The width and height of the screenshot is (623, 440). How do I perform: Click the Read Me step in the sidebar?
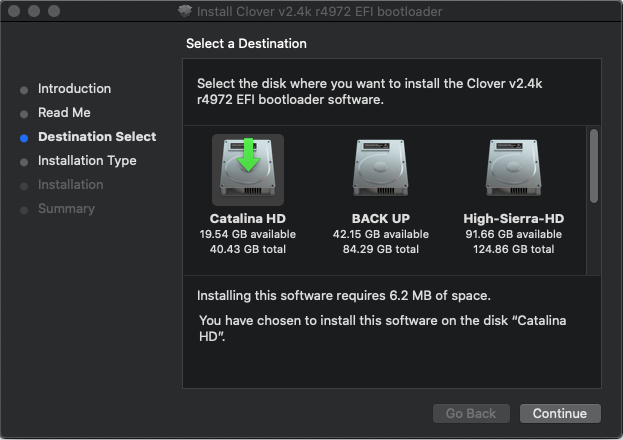click(x=64, y=112)
